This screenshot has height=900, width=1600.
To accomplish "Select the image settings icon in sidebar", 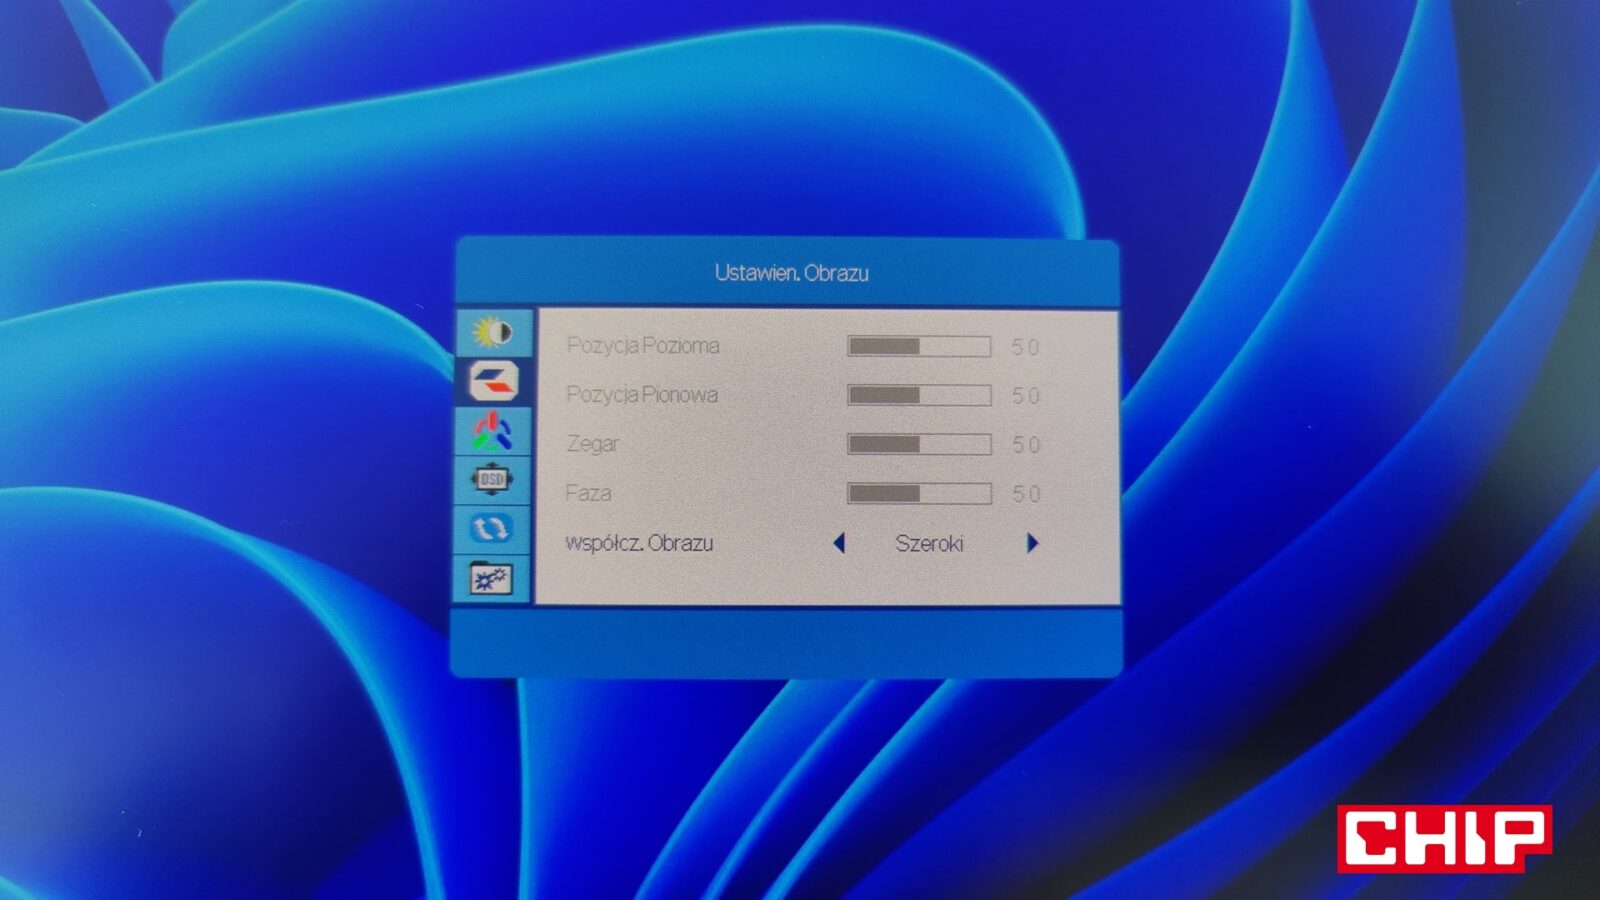I will [x=494, y=381].
